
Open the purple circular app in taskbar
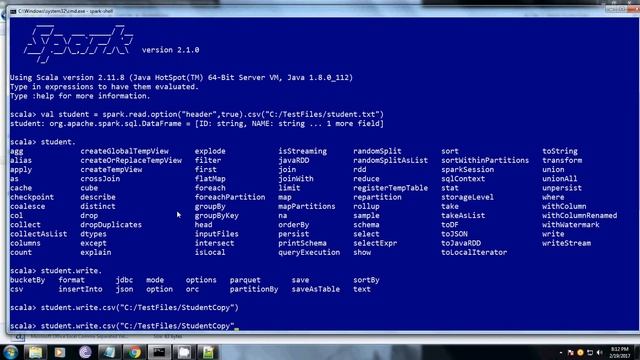pyautogui.click(x=85, y=352)
